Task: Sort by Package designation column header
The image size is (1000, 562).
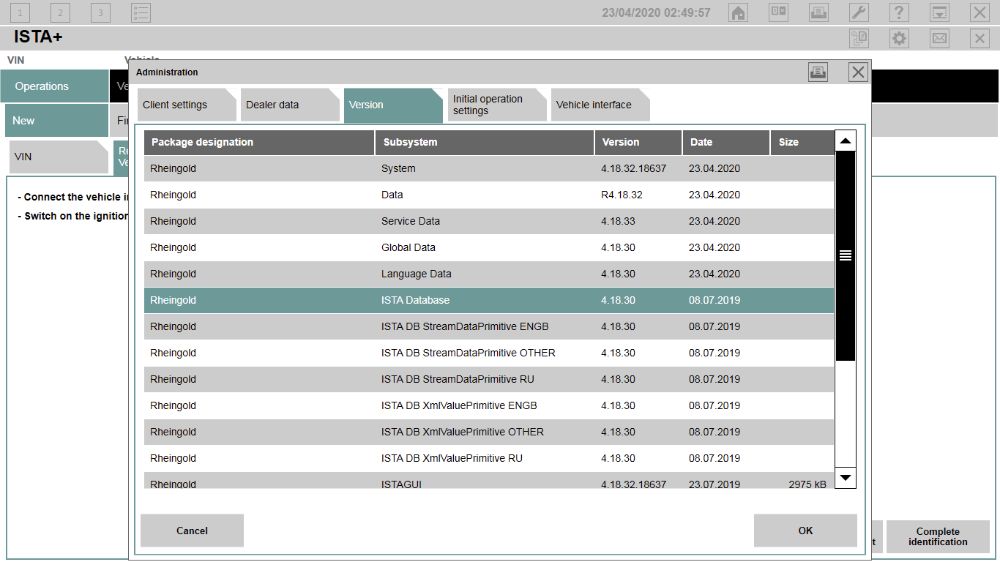Action: click(x=259, y=142)
